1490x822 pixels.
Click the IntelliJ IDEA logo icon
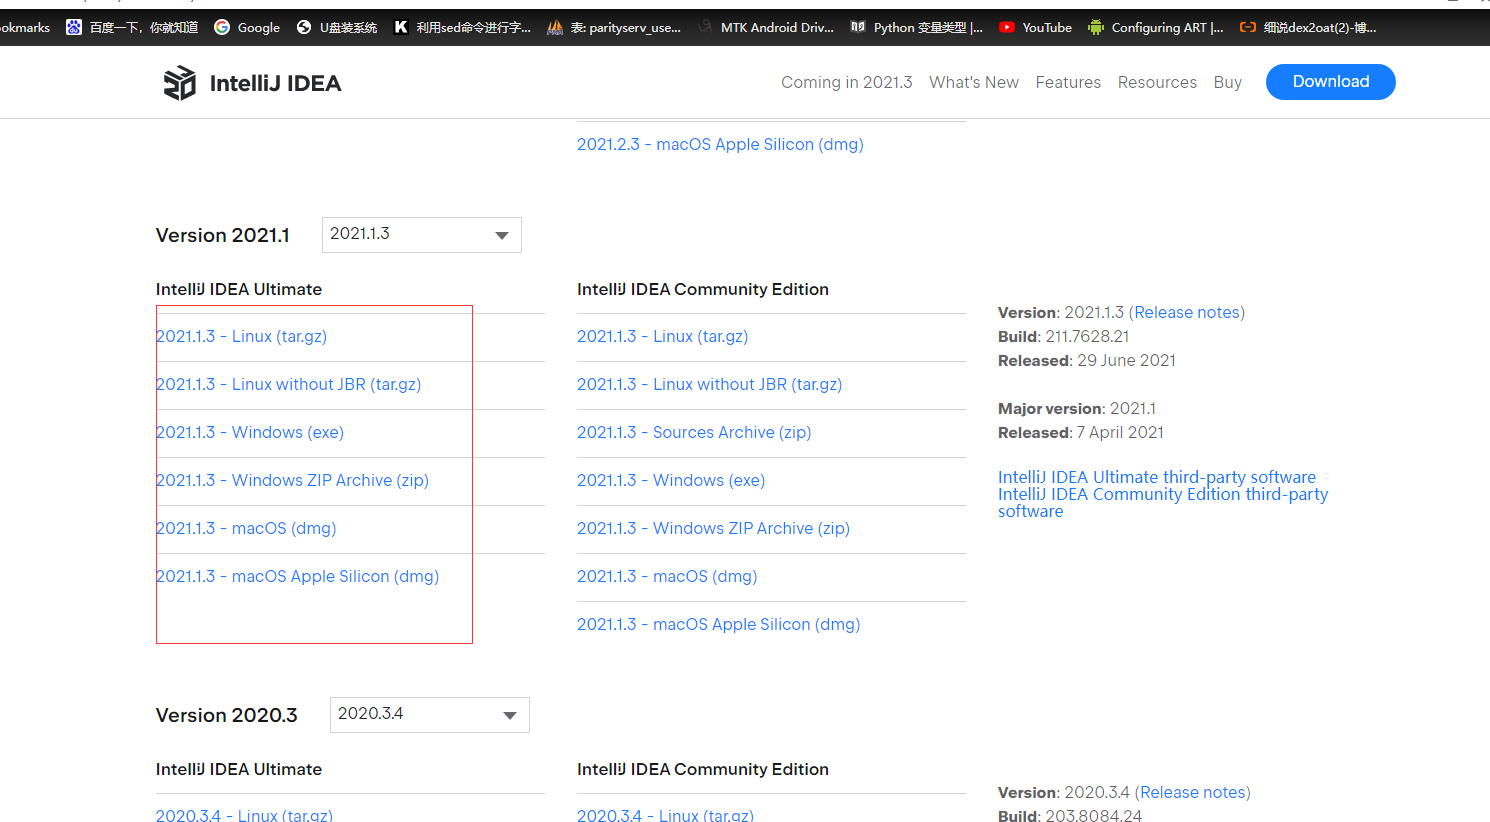(x=180, y=83)
